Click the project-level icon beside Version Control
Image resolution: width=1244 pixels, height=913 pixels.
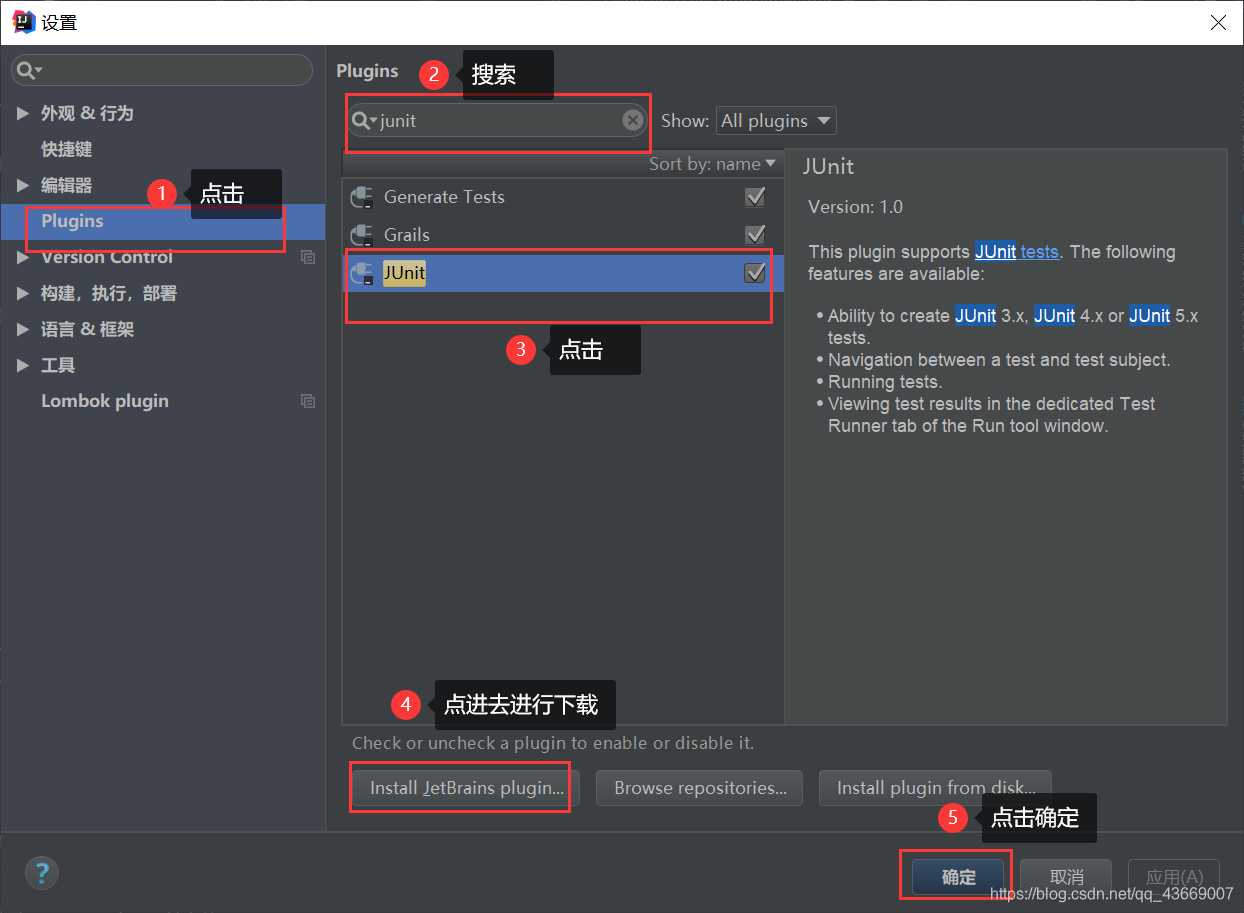coord(308,257)
